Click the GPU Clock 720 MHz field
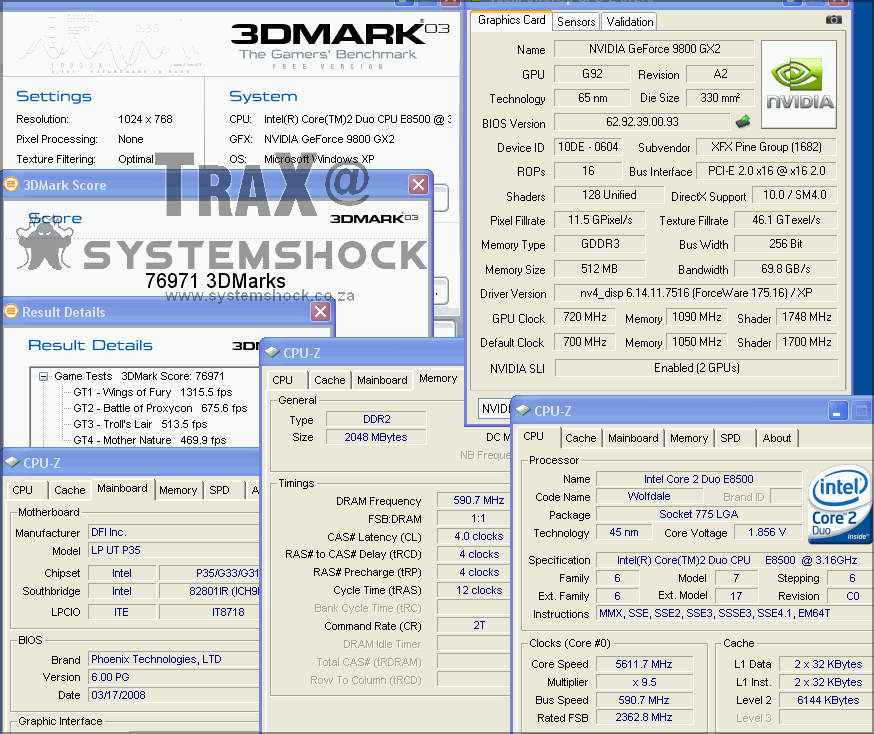The height and width of the screenshot is (734, 874). pyautogui.click(x=584, y=317)
